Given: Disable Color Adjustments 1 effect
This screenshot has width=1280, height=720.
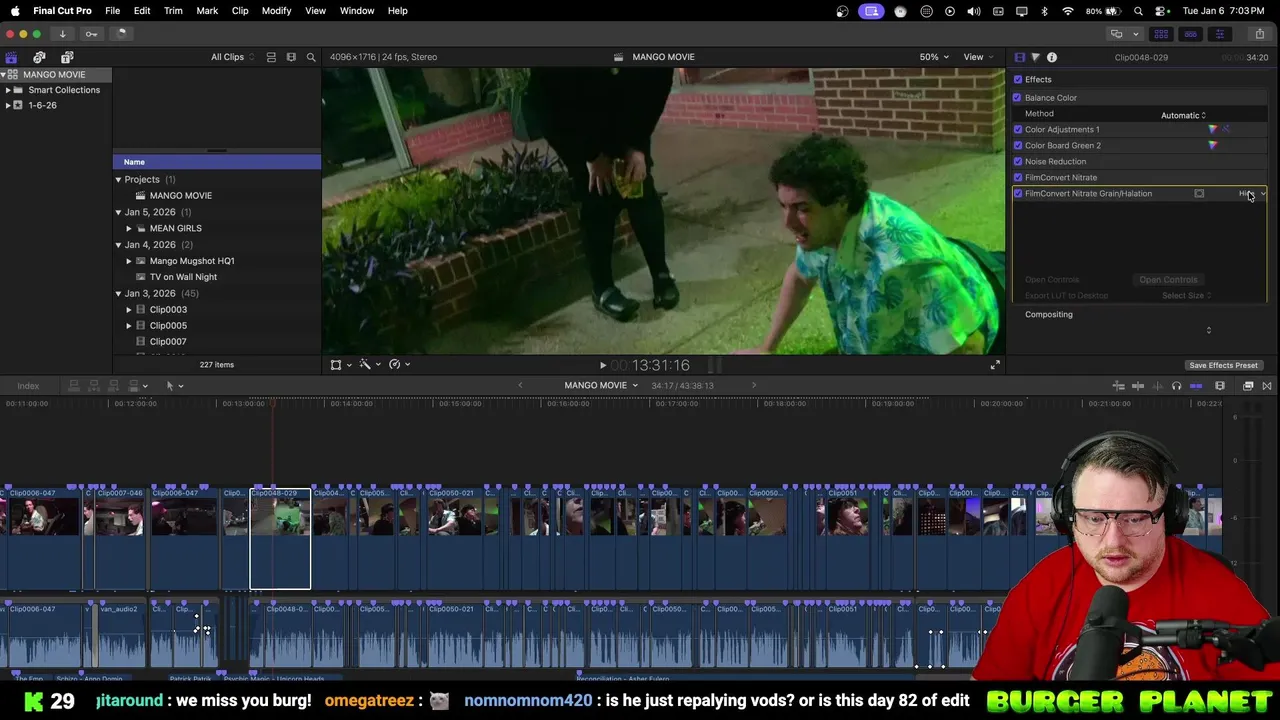Looking at the screenshot, I should point(1018,129).
